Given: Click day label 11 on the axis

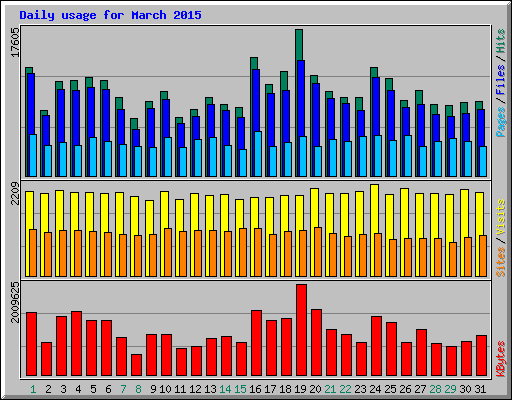Looking at the screenshot, I should click(x=180, y=389).
